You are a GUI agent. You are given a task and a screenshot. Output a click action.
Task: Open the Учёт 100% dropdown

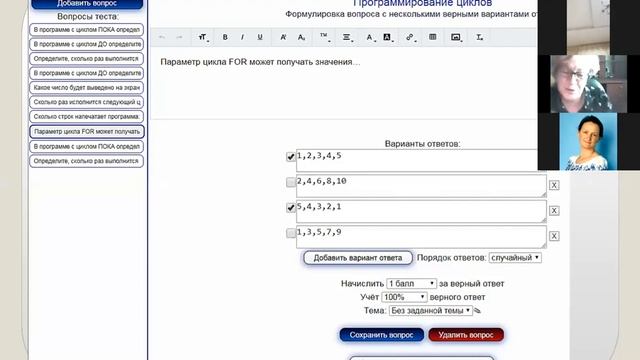tap(404, 297)
